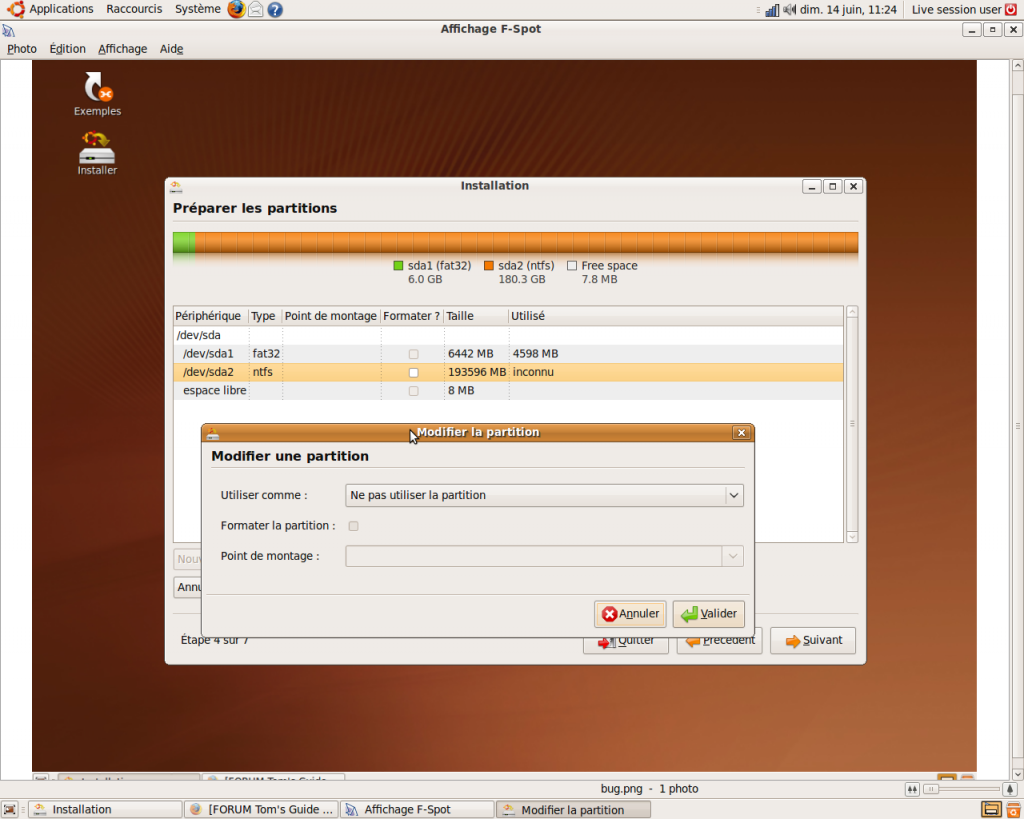This screenshot has width=1024, height=819.
Task: Click the green sda1 segment in partition bar
Action: 184,242
